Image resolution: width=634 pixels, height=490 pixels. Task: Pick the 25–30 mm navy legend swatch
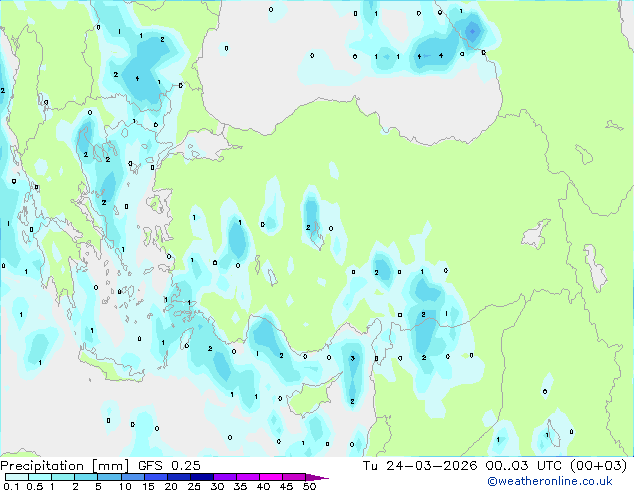click(x=201, y=477)
